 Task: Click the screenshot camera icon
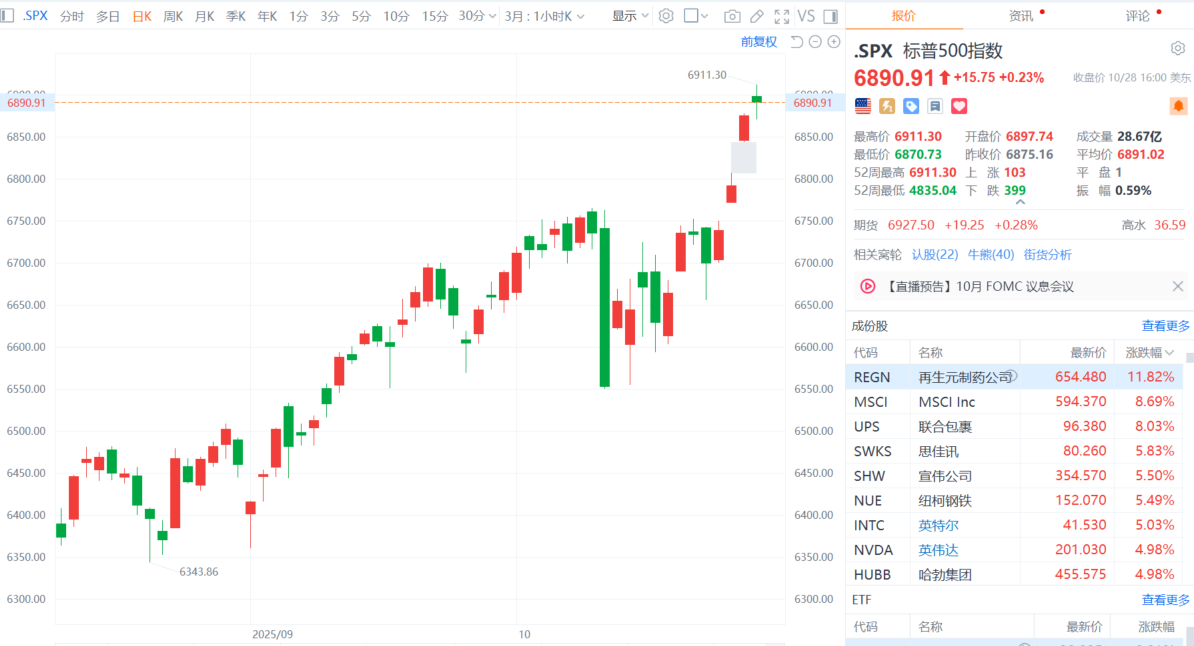(x=732, y=16)
